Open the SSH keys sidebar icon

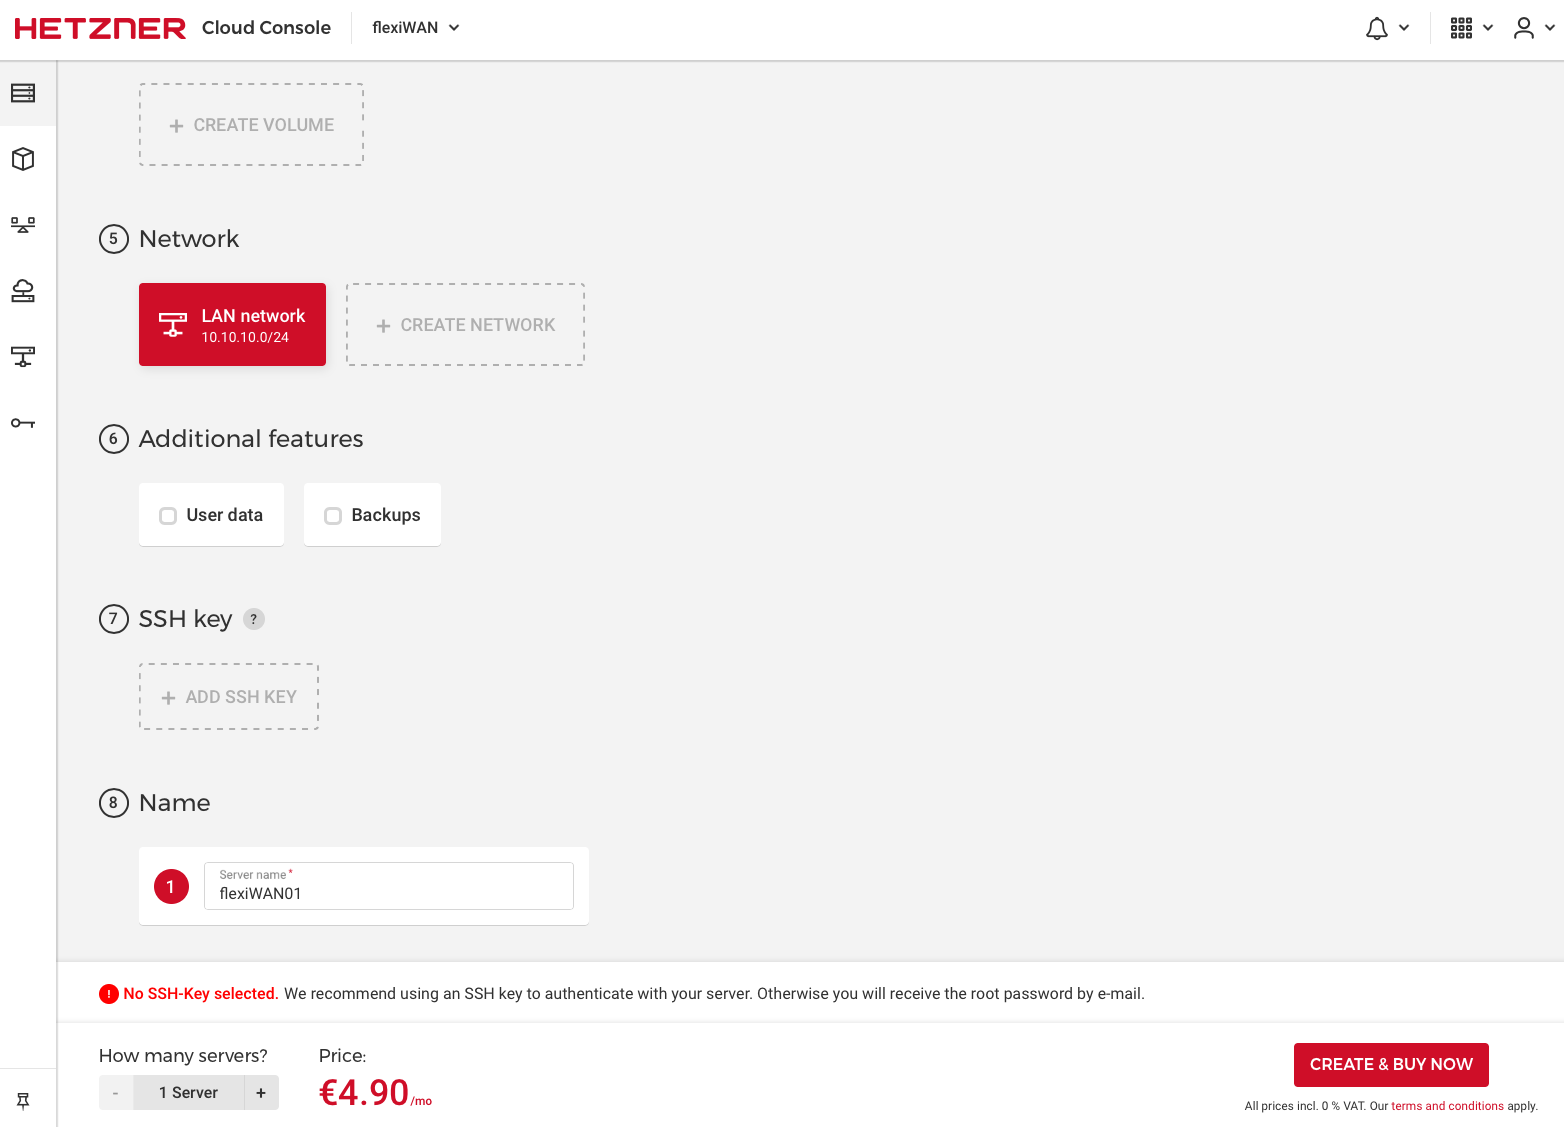tap(23, 423)
